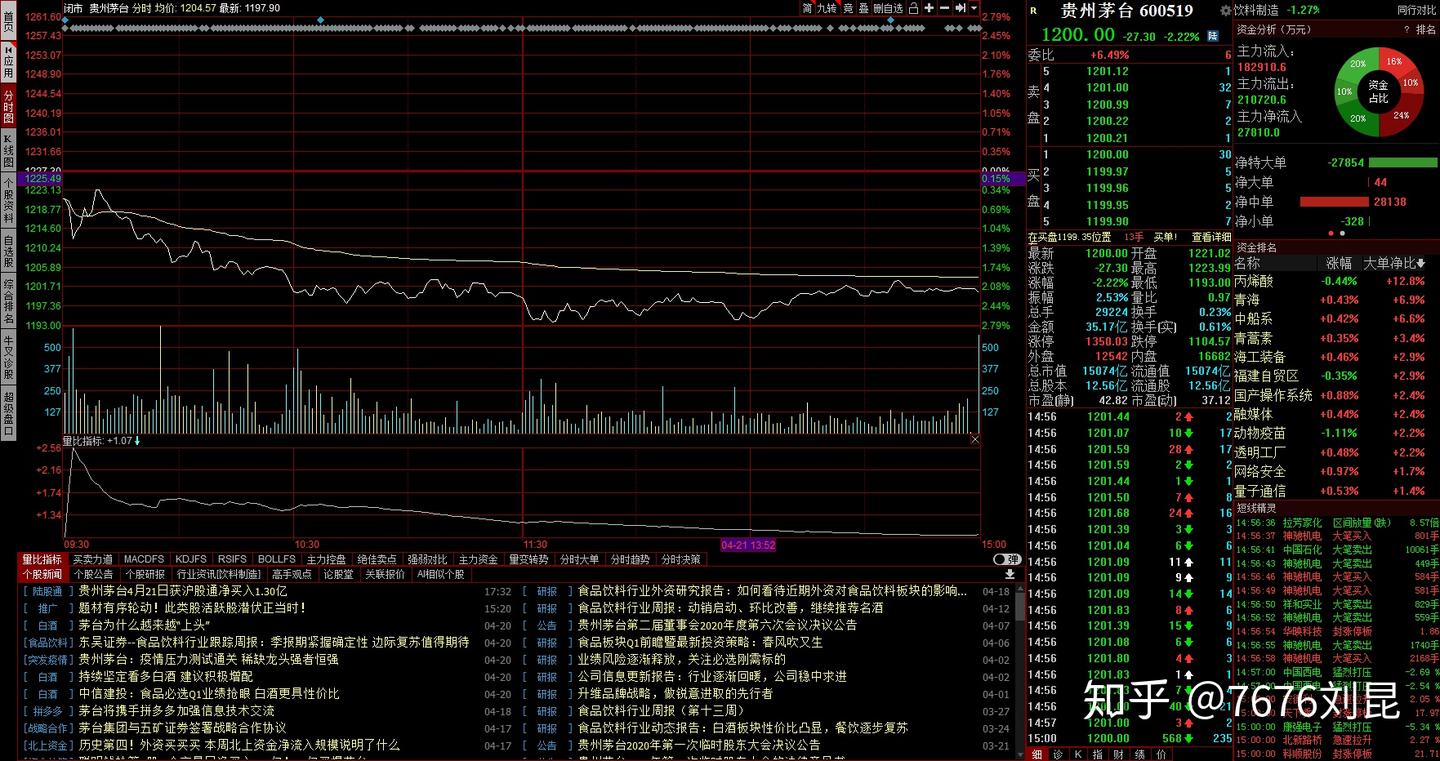
Task: Click the minus zoom-out icon above the chart
Action: tap(944, 8)
